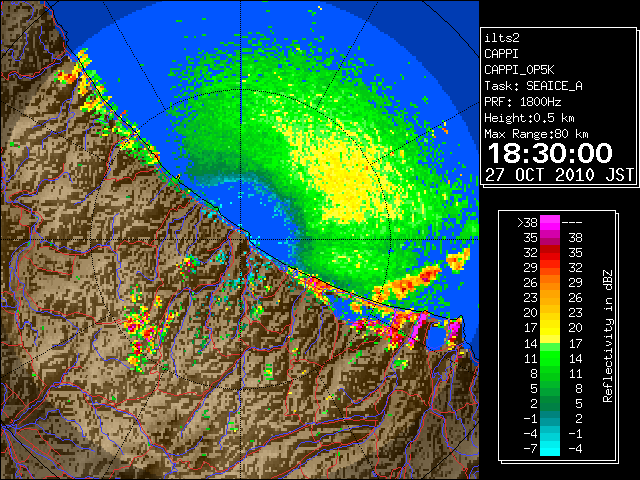Select the "CAPPI_0P5K" product label
The width and height of the screenshot is (640, 480).
point(519,70)
